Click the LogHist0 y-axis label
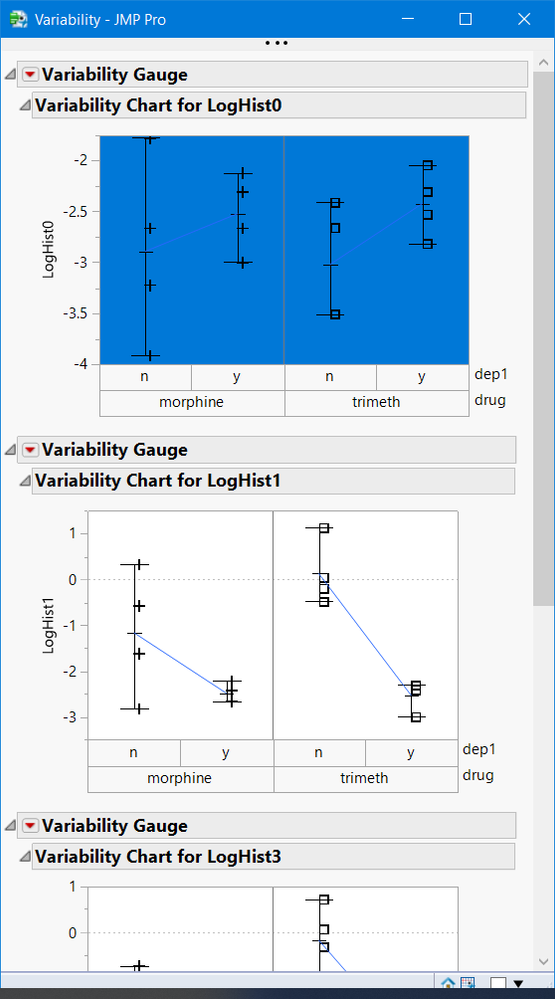 tap(49, 250)
